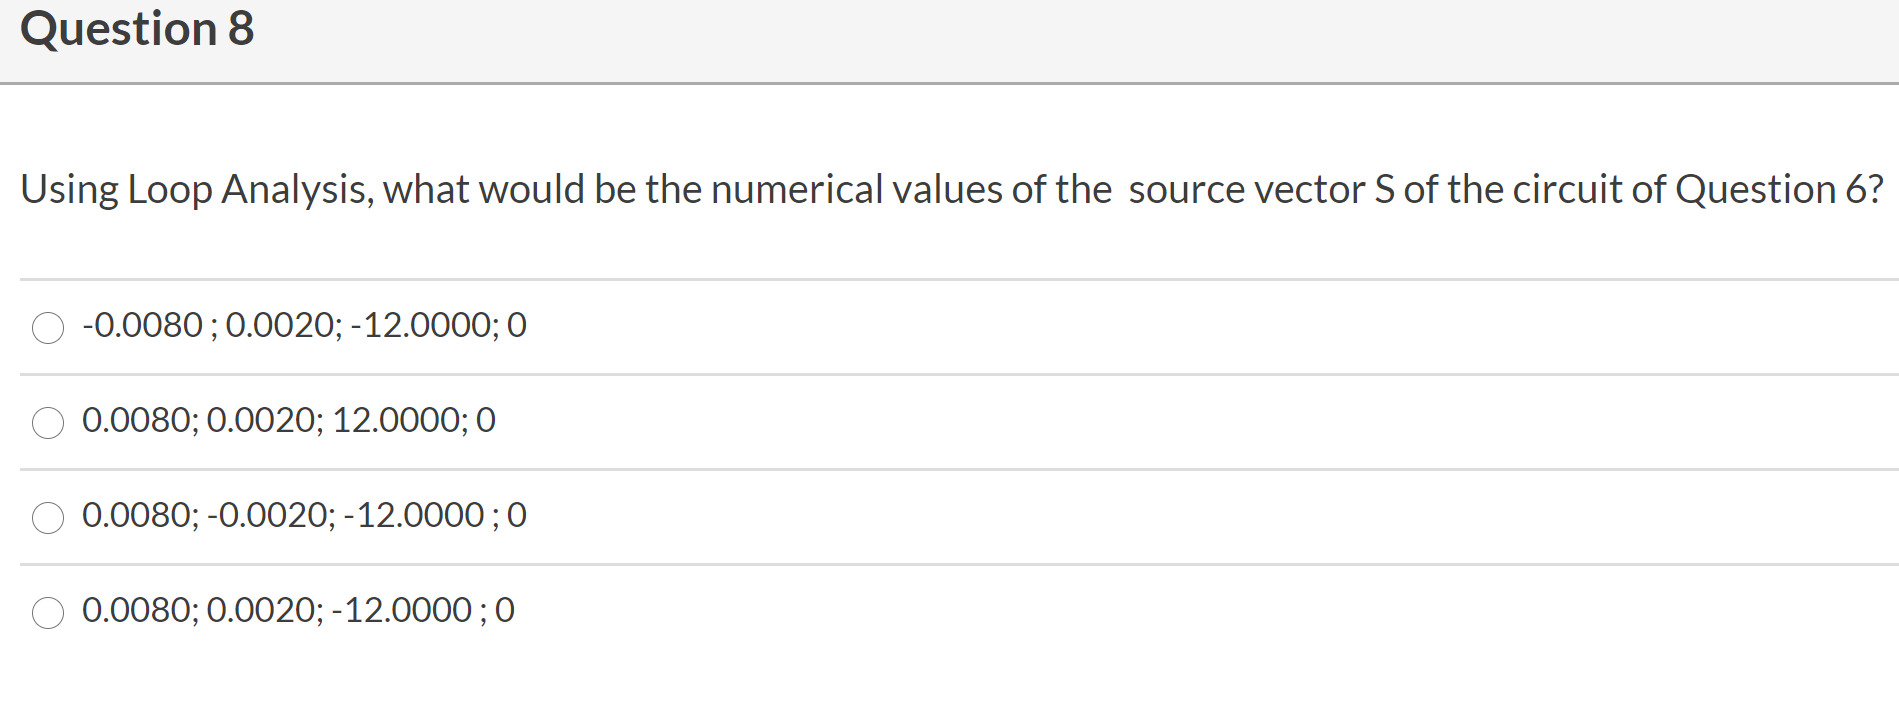Choose the radio button for 0.0080; 0.0020; 12.0000; 0
The width and height of the screenshot is (1899, 704).
pyautogui.click(x=48, y=423)
